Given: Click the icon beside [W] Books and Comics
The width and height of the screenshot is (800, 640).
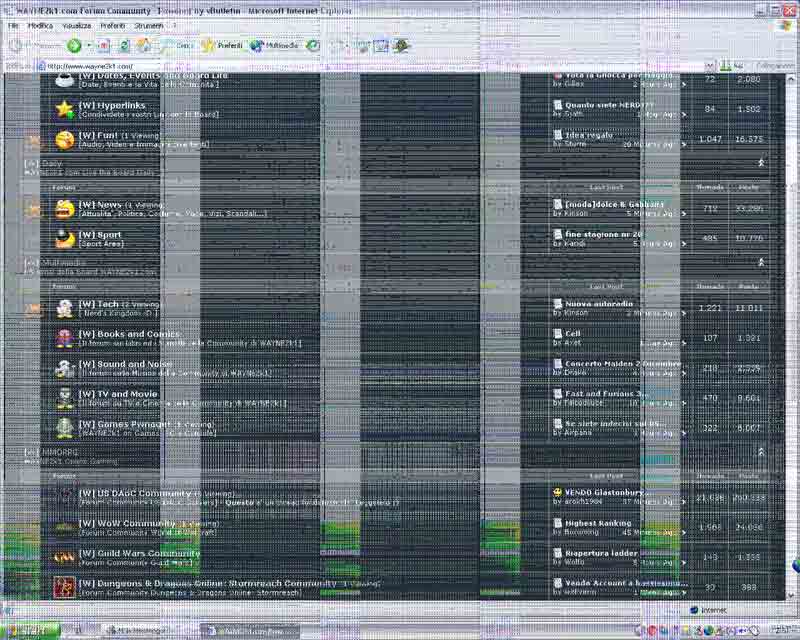Looking at the screenshot, I should pos(65,338).
